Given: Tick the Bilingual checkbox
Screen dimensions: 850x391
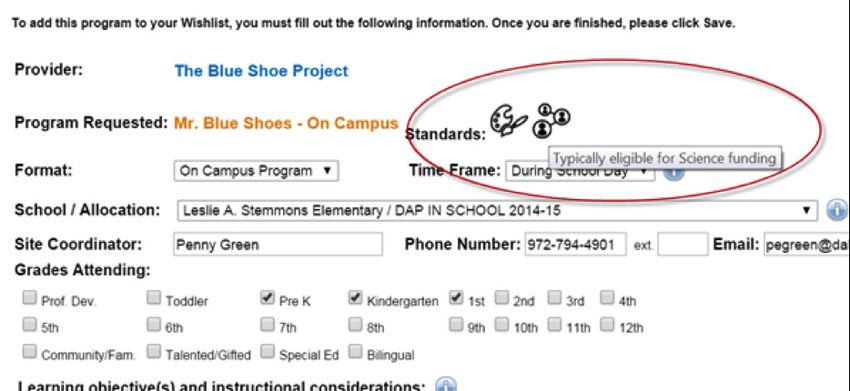Looking at the screenshot, I should (355, 352).
